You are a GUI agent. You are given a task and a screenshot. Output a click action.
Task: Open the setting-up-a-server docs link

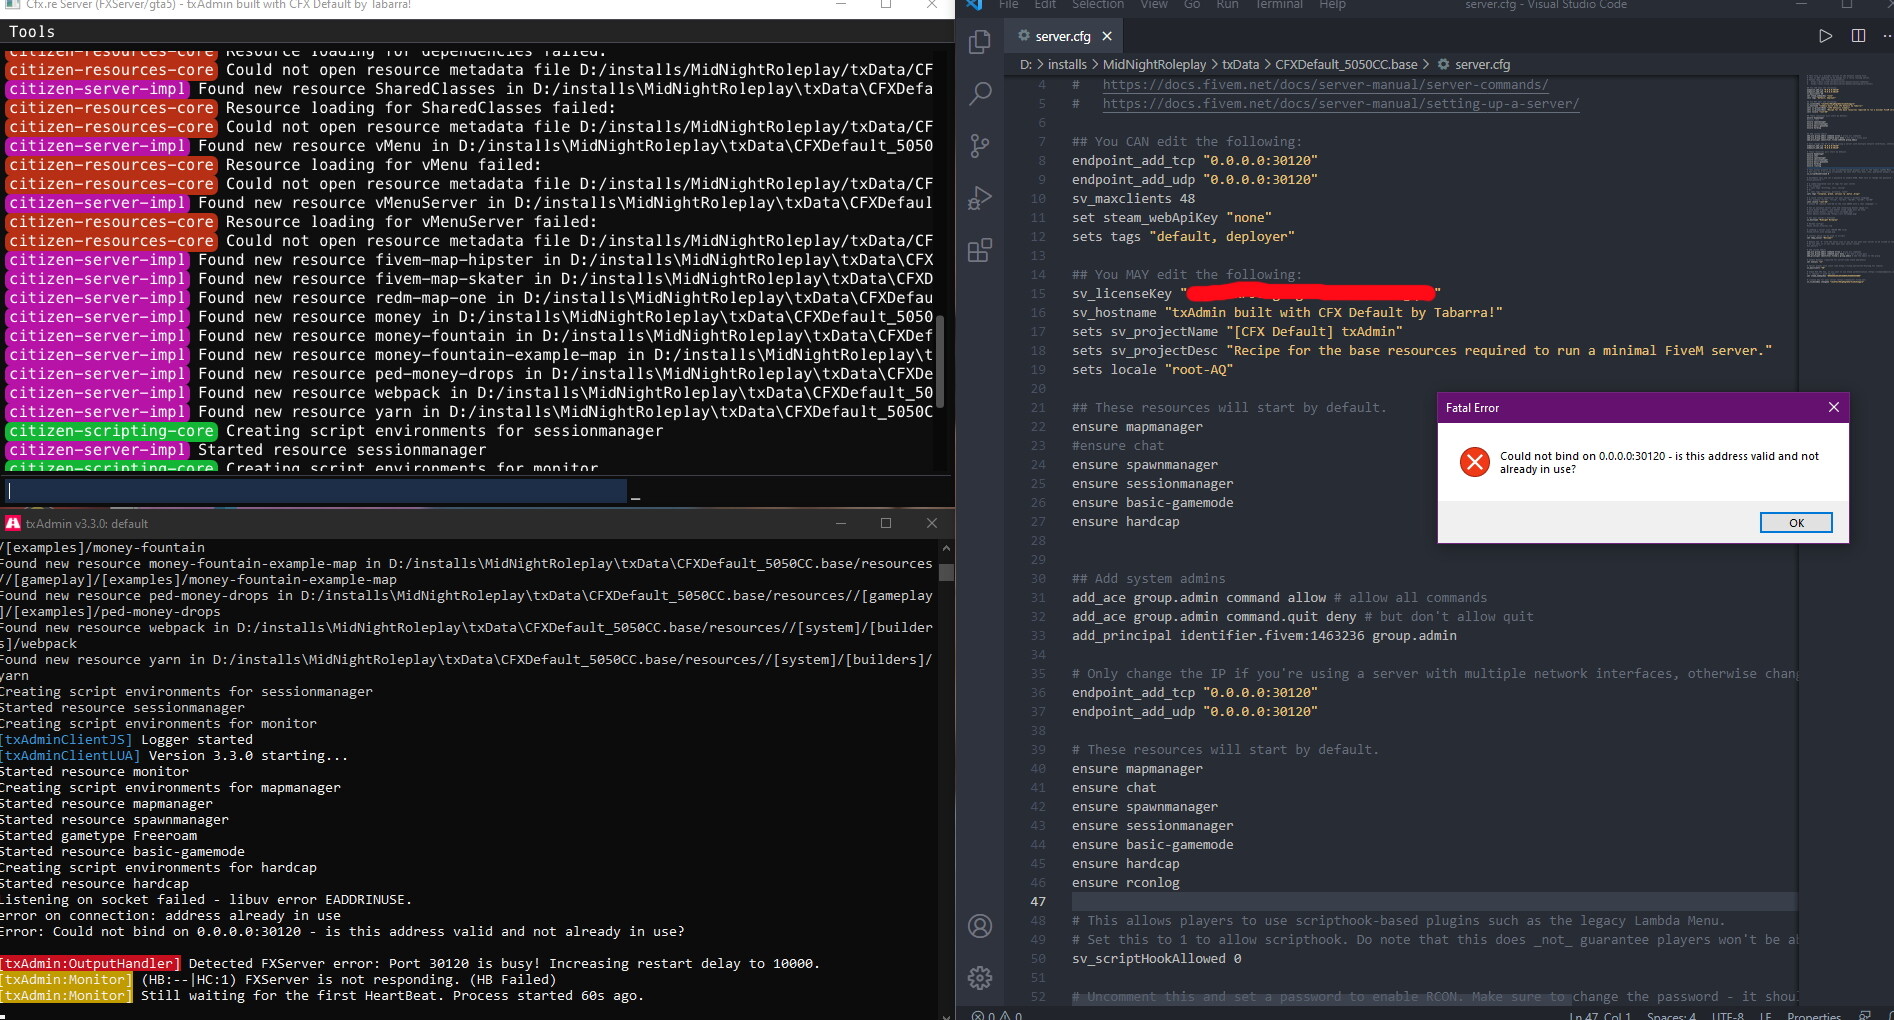click(1341, 104)
